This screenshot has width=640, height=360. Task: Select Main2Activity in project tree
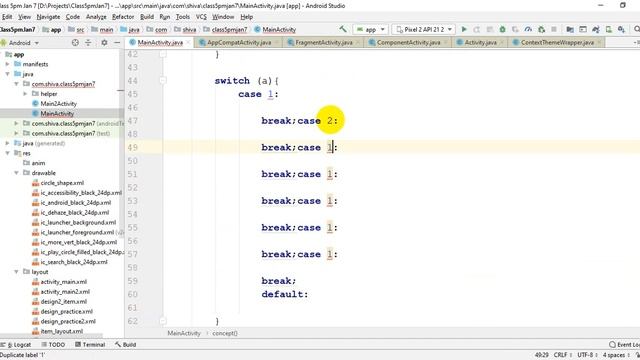click(58, 104)
